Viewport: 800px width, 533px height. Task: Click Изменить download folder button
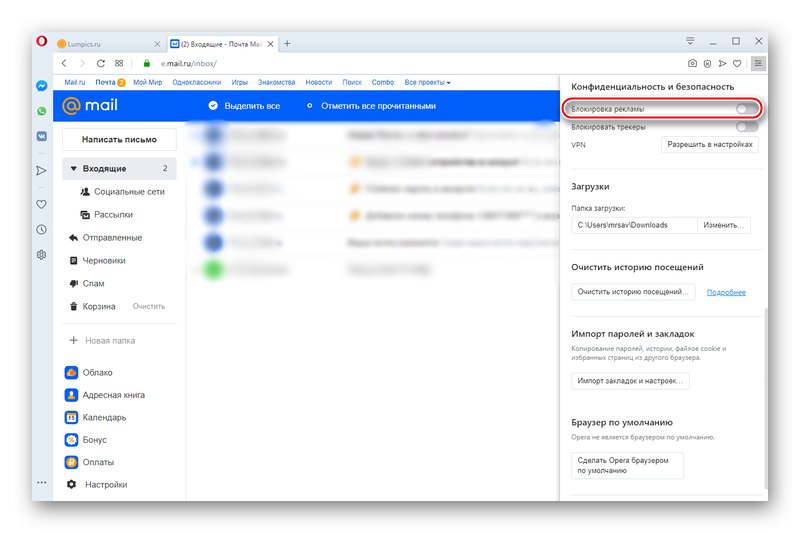tap(723, 225)
